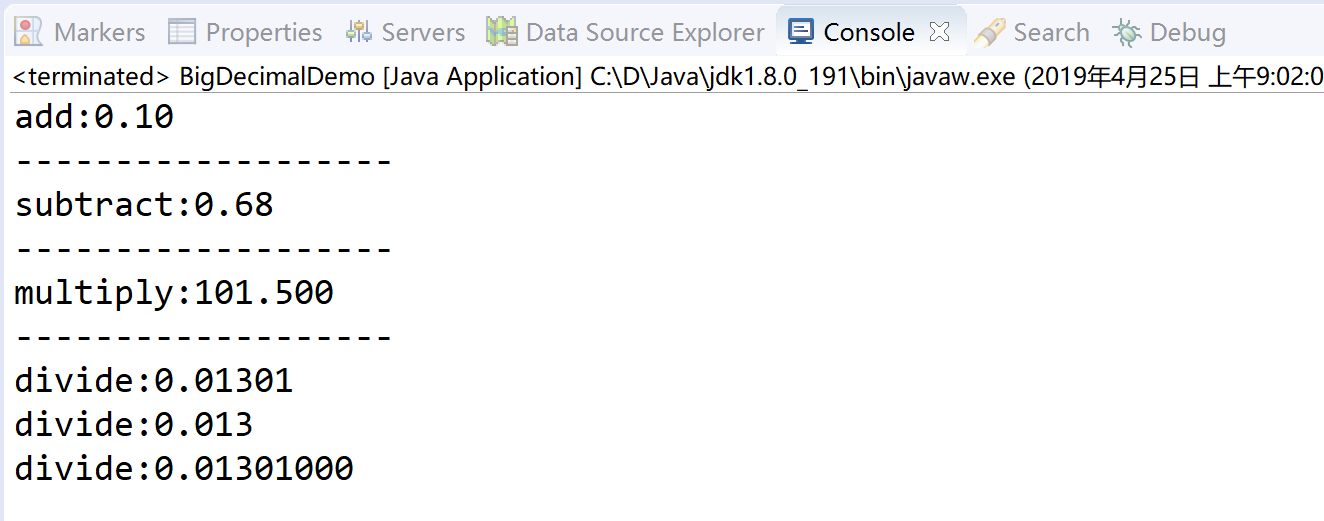Screen dimensions: 1324x521
Task: Open the Debug tab label
Action: point(1187,32)
